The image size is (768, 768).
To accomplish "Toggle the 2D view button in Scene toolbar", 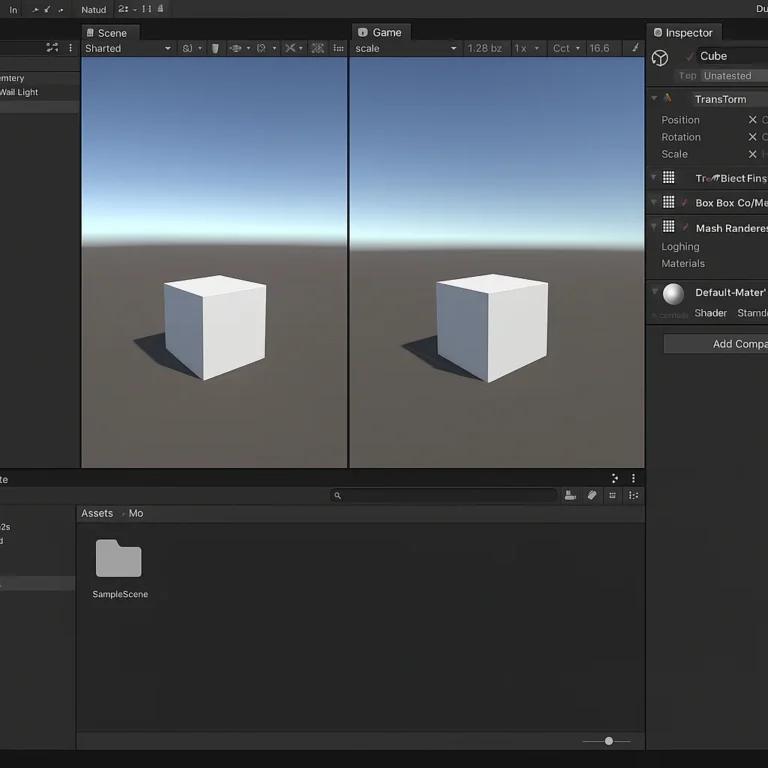I will coord(188,48).
